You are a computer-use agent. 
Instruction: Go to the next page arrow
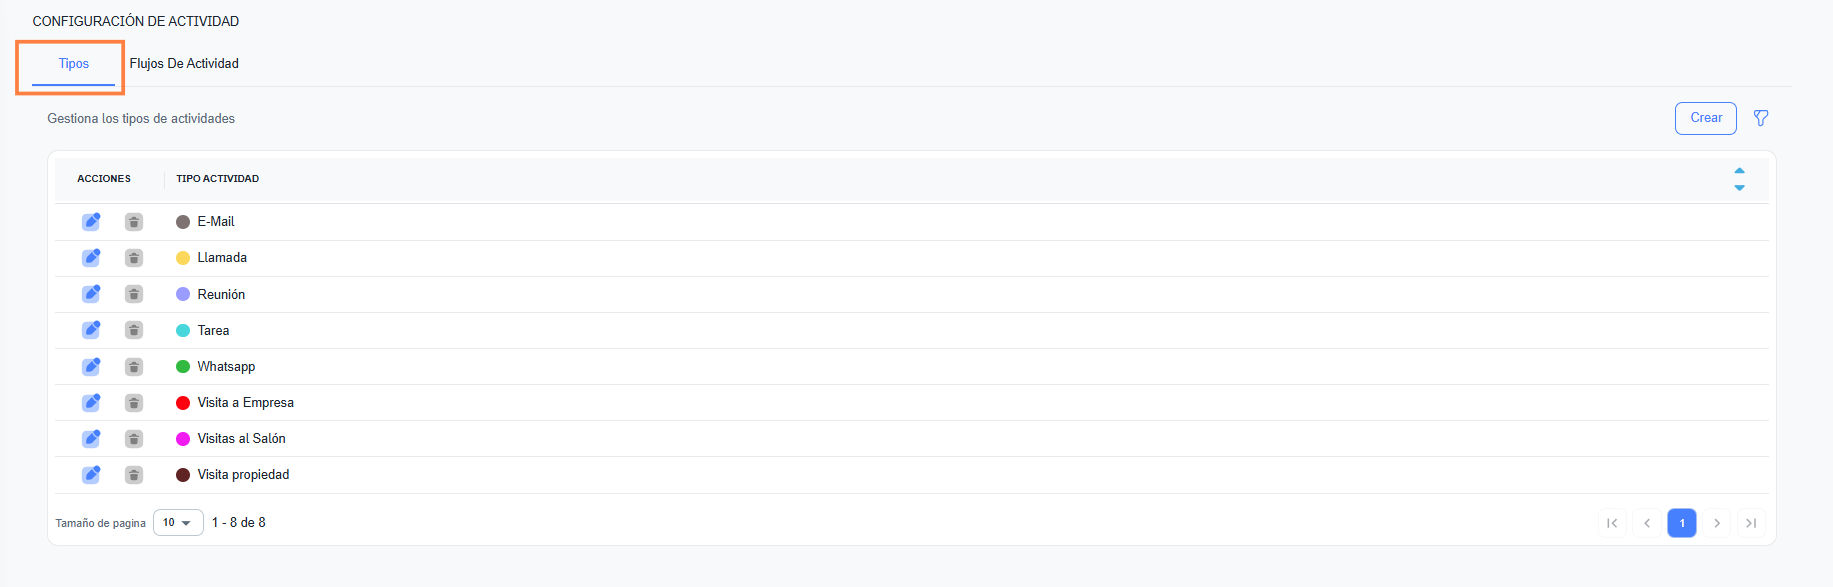1717,523
